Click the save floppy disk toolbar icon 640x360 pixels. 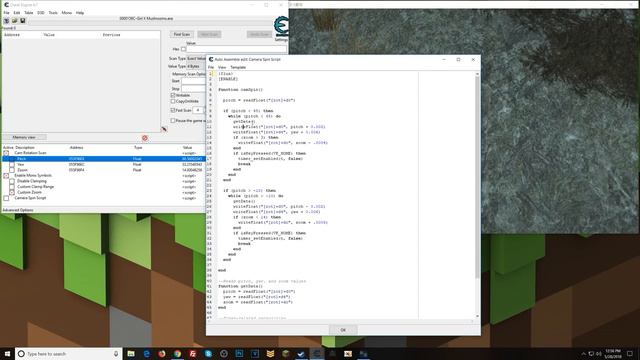point(22,20)
